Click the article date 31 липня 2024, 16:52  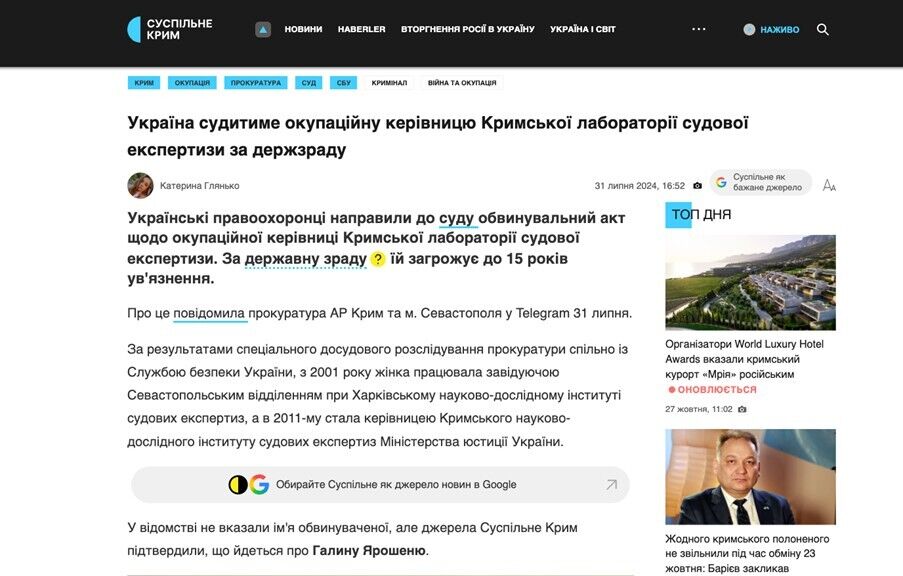click(640, 185)
